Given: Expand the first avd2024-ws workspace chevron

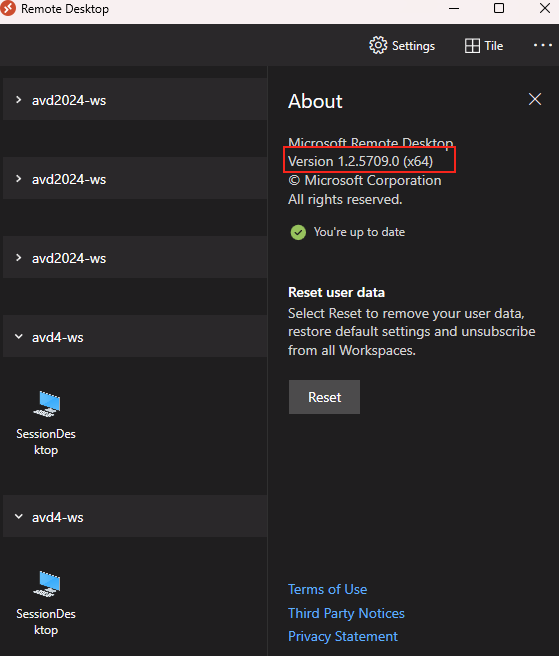Looking at the screenshot, I should [x=18, y=100].
